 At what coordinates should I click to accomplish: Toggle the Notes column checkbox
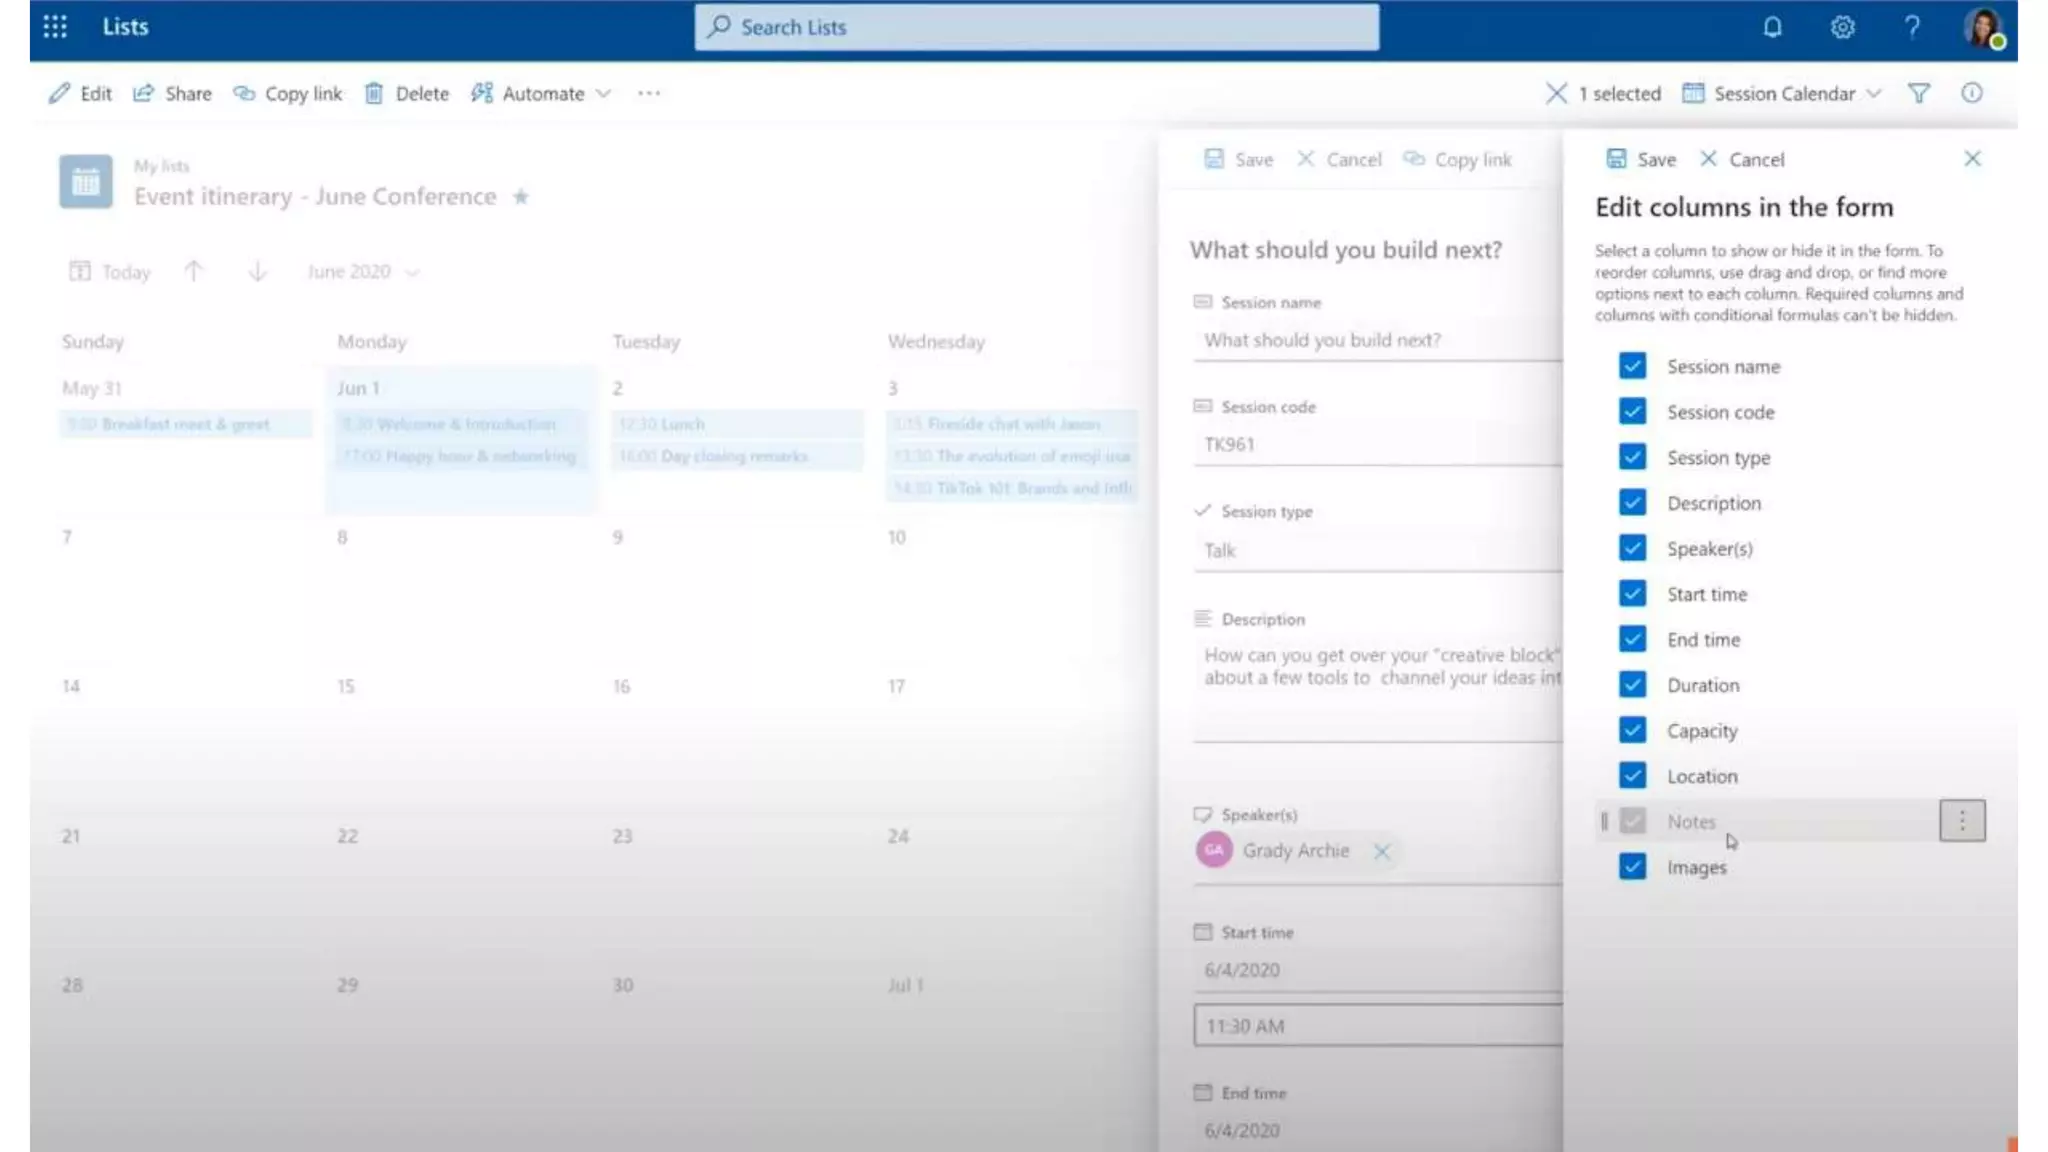tap(1632, 821)
